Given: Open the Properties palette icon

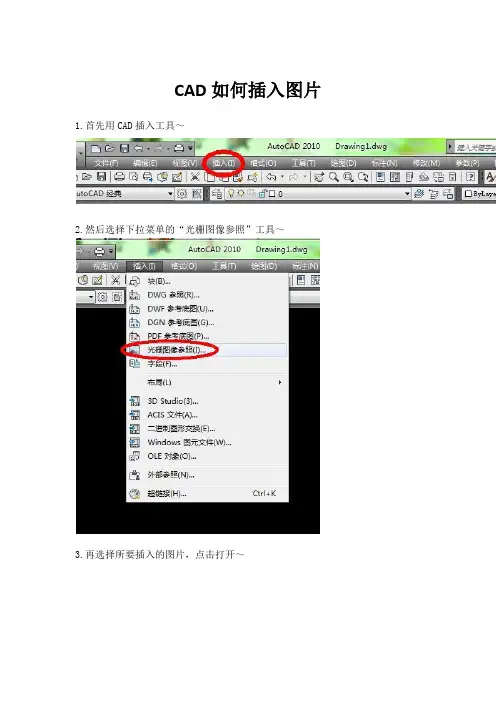Looking at the screenshot, I should [380, 177].
